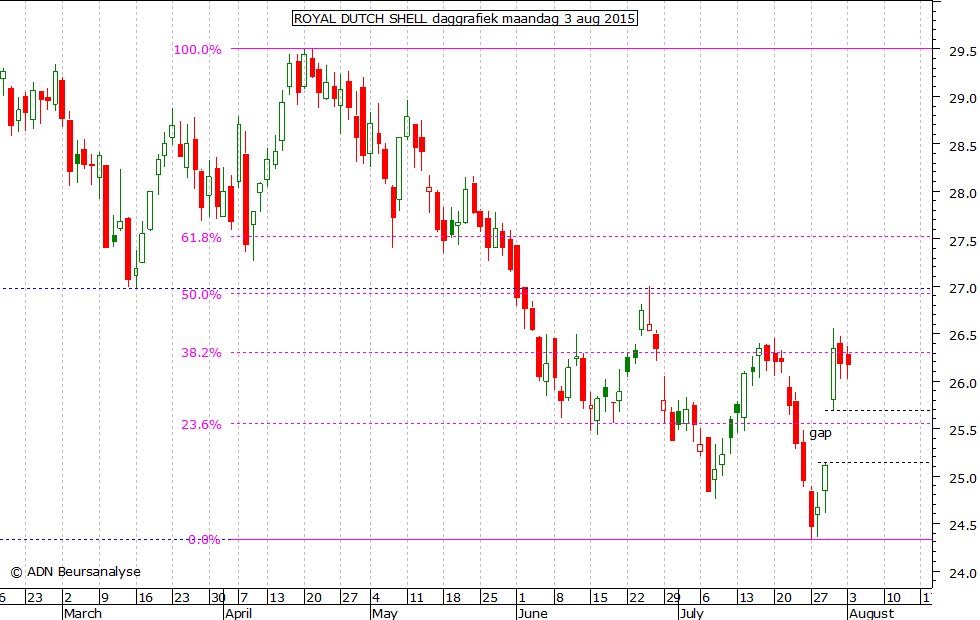Click the 'gap' annotation label
The image size is (980, 620).
coord(820,432)
